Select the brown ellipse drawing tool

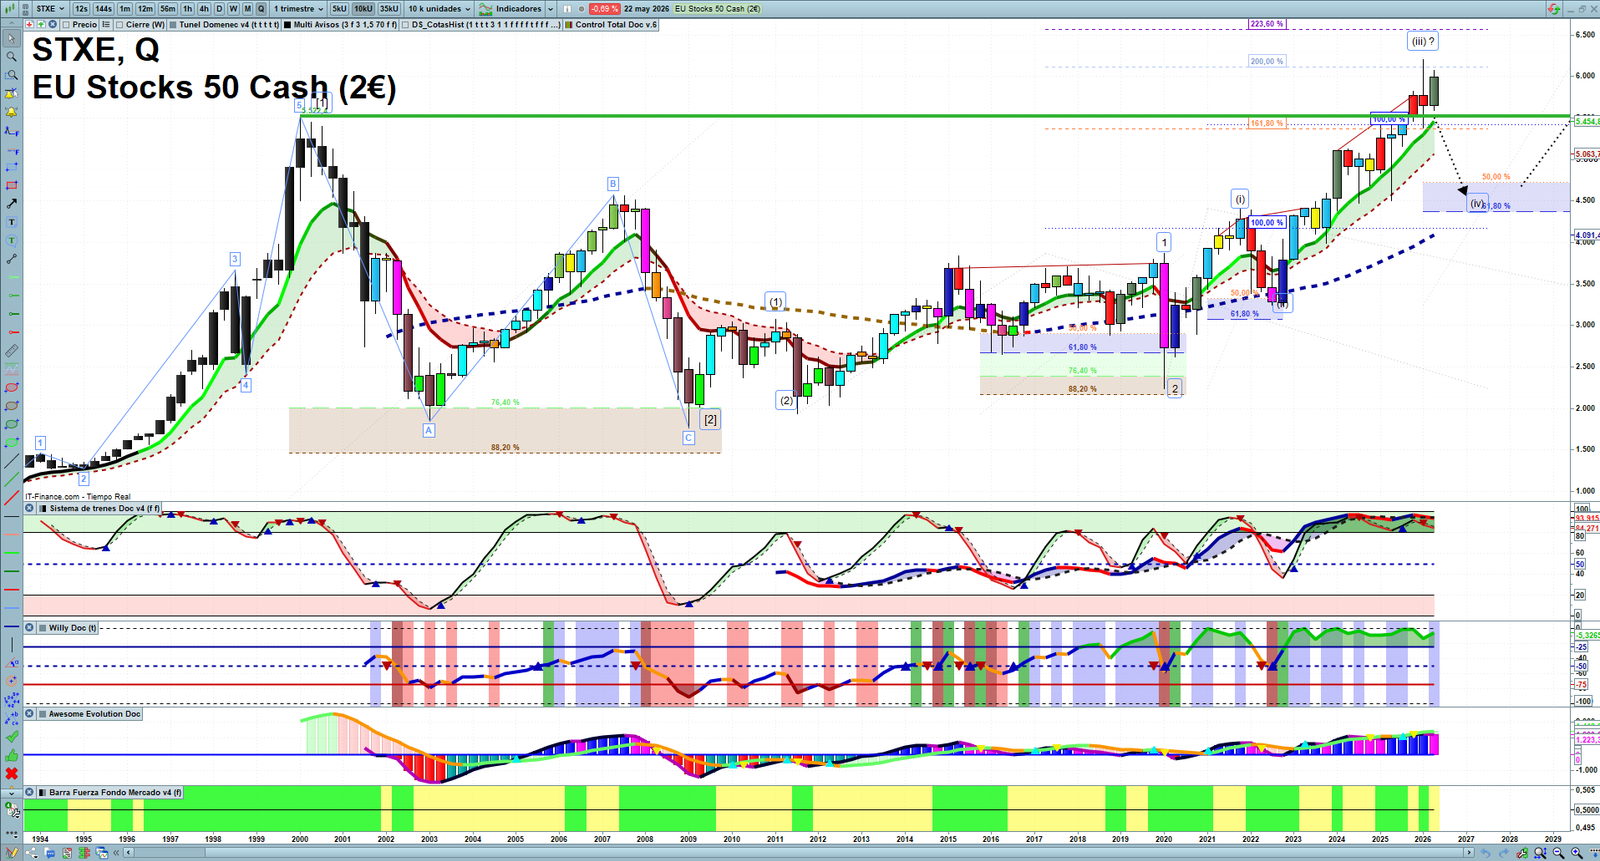pos(12,405)
